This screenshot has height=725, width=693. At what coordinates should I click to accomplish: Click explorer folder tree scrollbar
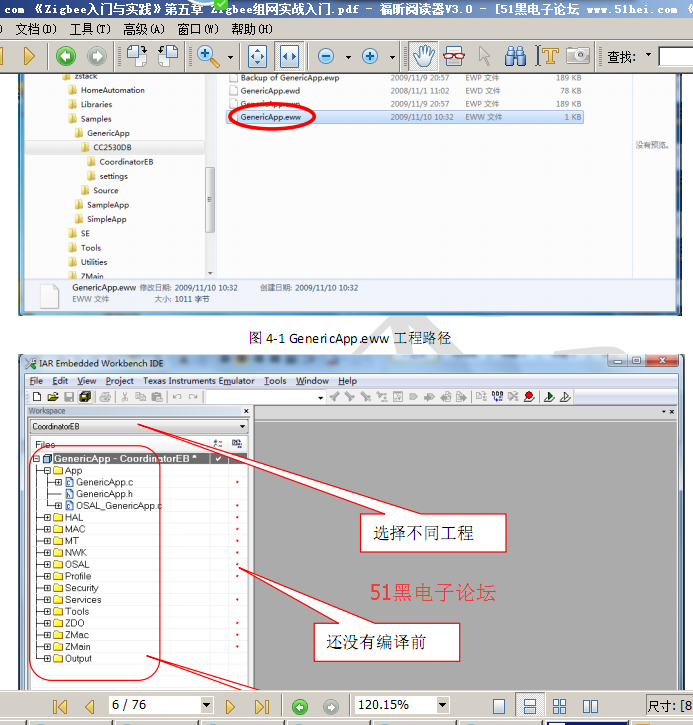(210, 200)
